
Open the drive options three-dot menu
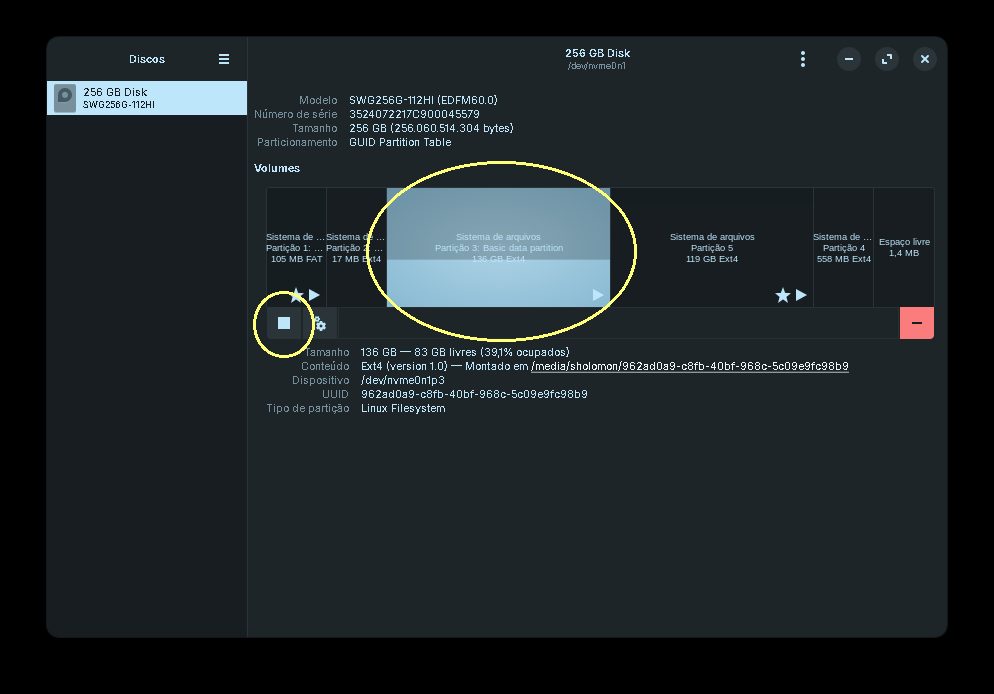pyautogui.click(x=802, y=59)
